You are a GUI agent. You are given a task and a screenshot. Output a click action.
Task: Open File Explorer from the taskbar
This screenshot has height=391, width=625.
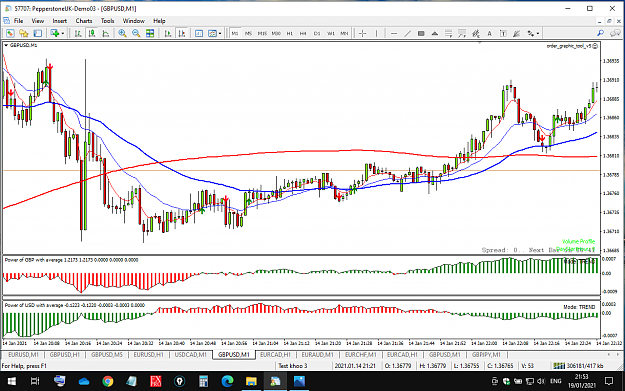click(x=251, y=381)
